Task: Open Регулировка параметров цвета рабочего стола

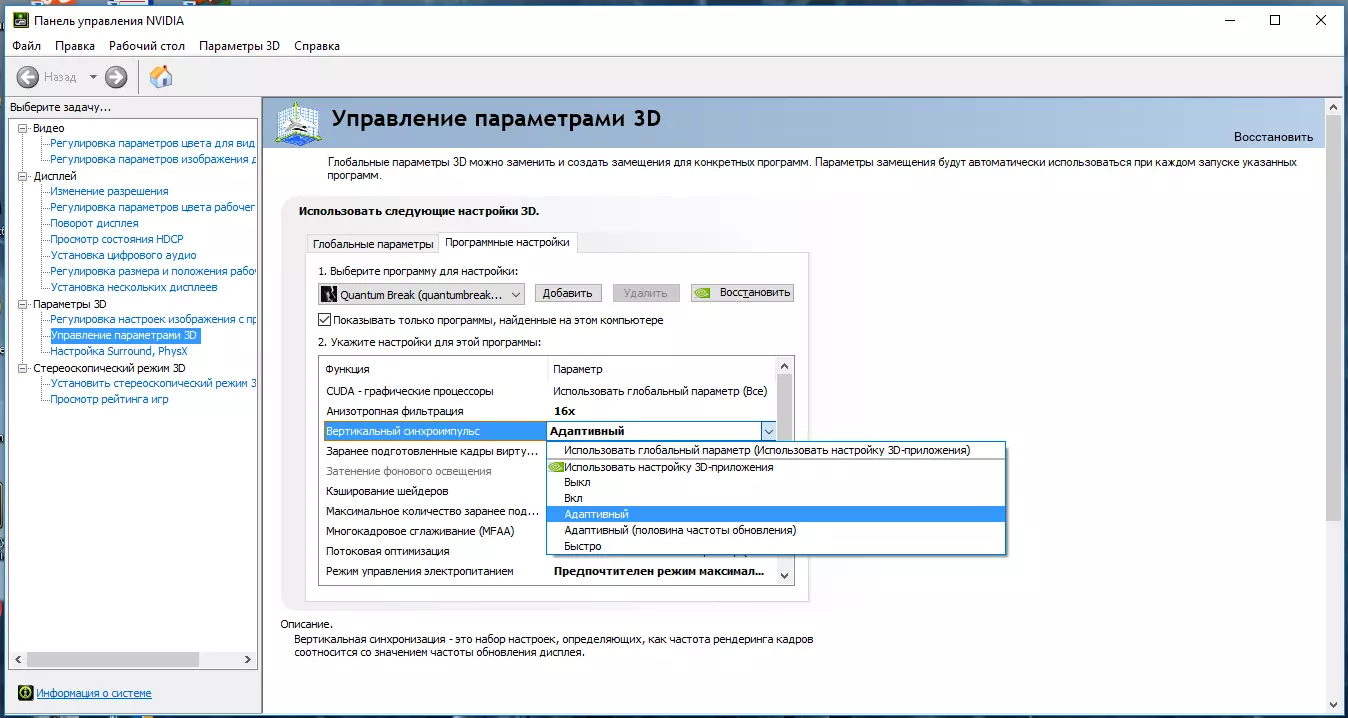Action: point(153,207)
